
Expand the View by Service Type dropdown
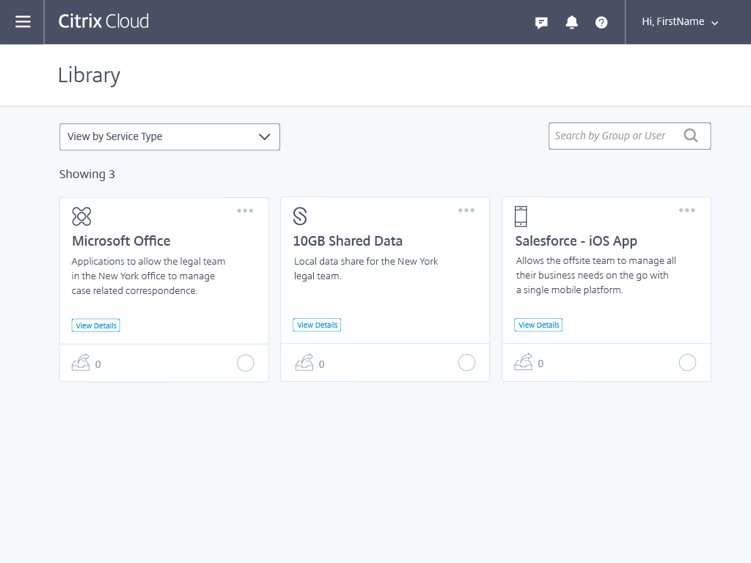pyautogui.click(x=169, y=137)
